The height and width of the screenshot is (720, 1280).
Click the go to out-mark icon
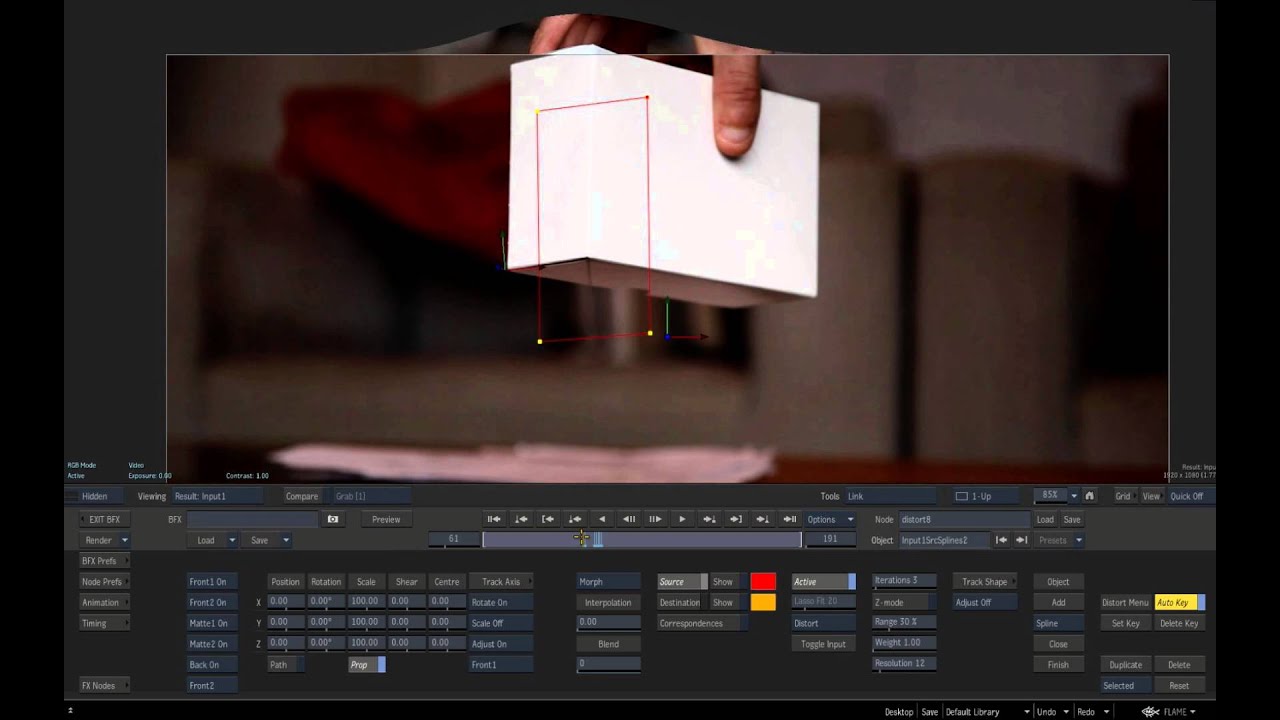click(x=735, y=519)
